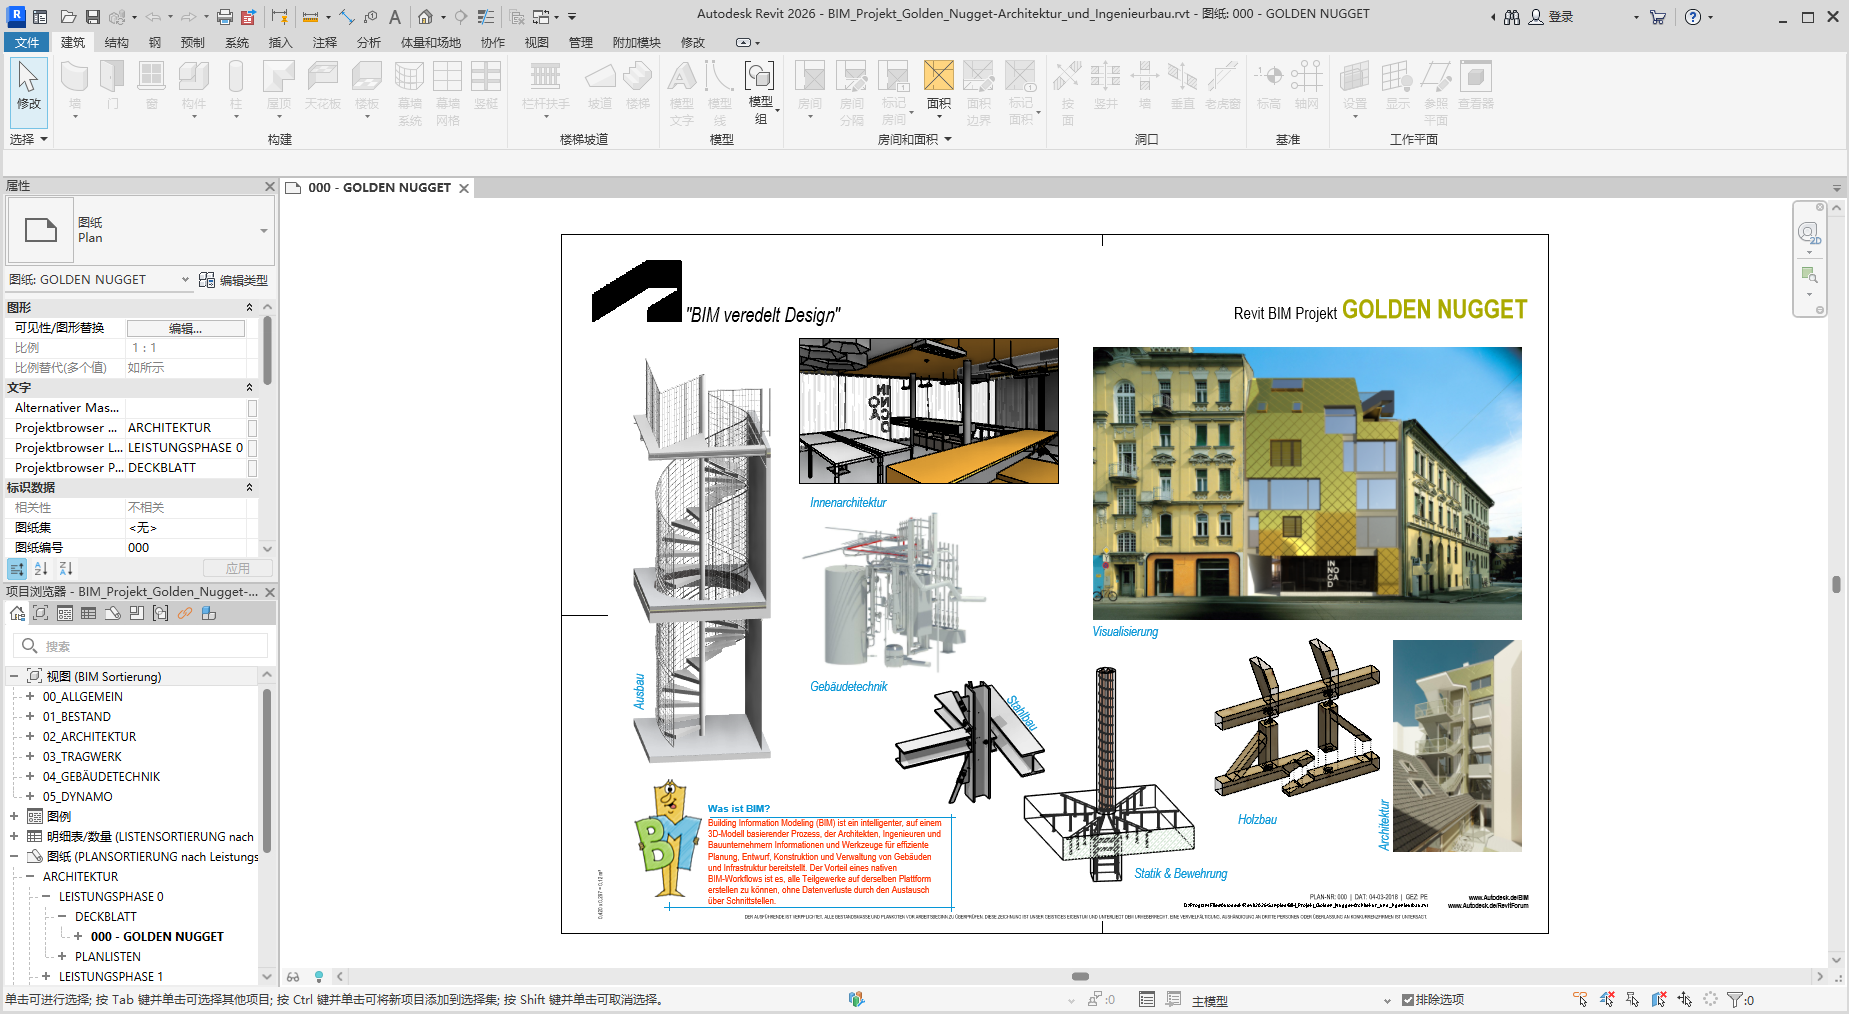The height and width of the screenshot is (1014, 1849).
Task: Expand the 00_ALLGEMEIN tree node
Action: click(30, 696)
